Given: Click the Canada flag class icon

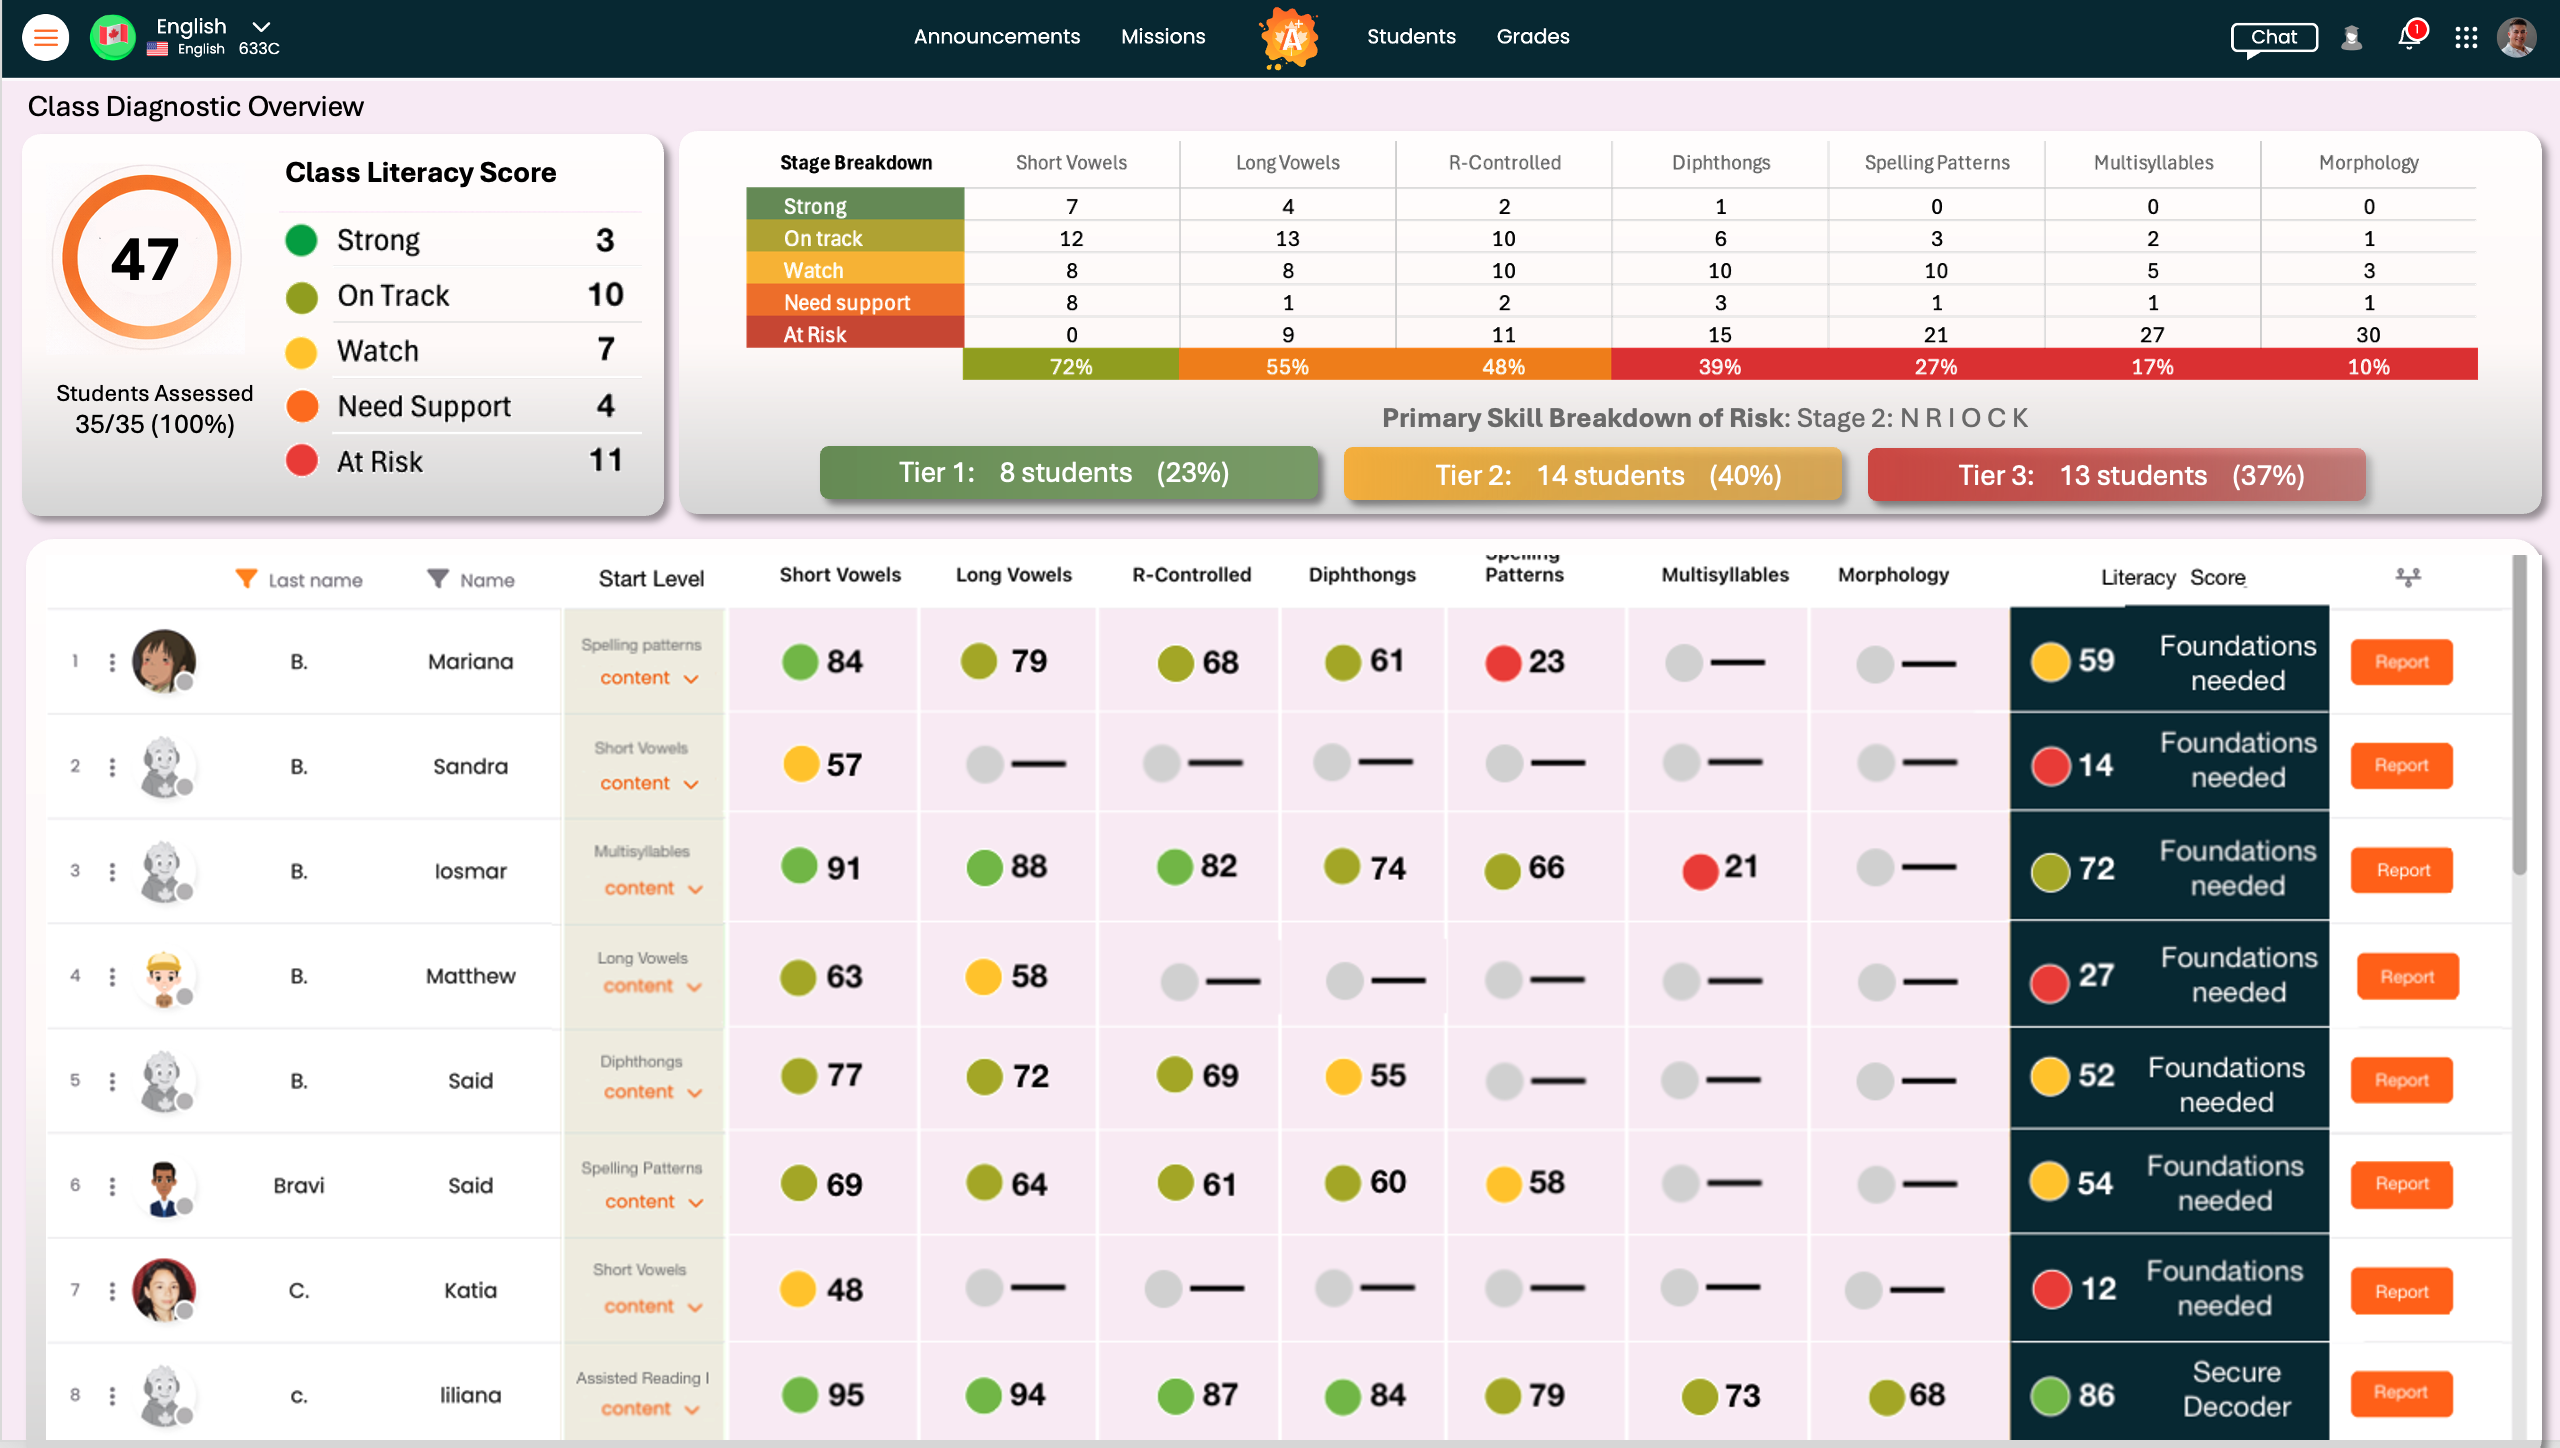Looking at the screenshot, I should click(x=113, y=37).
